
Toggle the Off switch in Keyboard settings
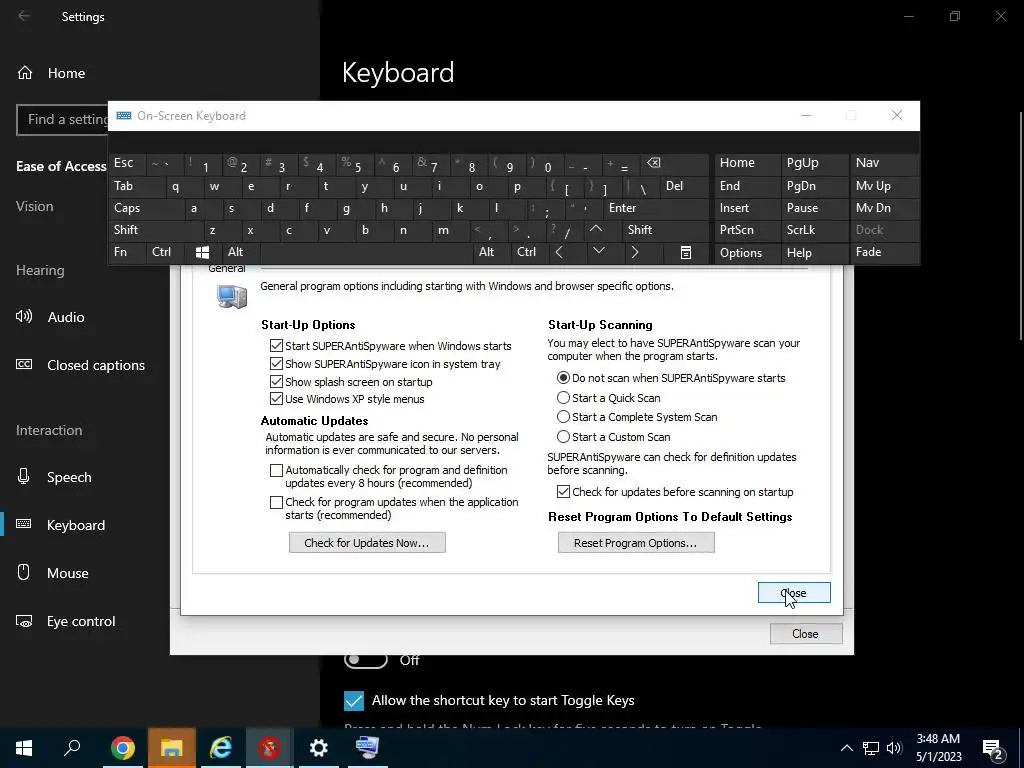click(x=366, y=660)
